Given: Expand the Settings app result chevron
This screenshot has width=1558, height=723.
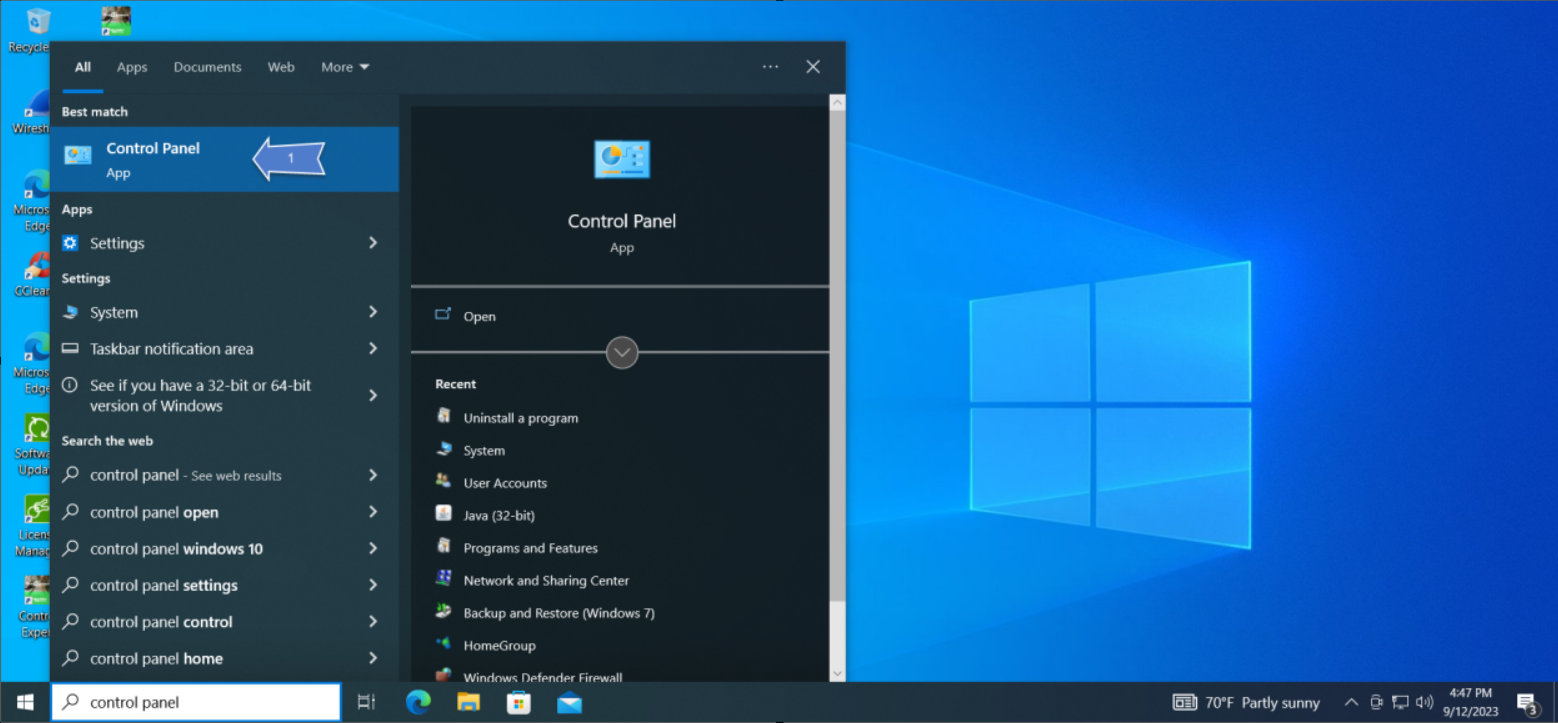Looking at the screenshot, I should pyautogui.click(x=373, y=243).
